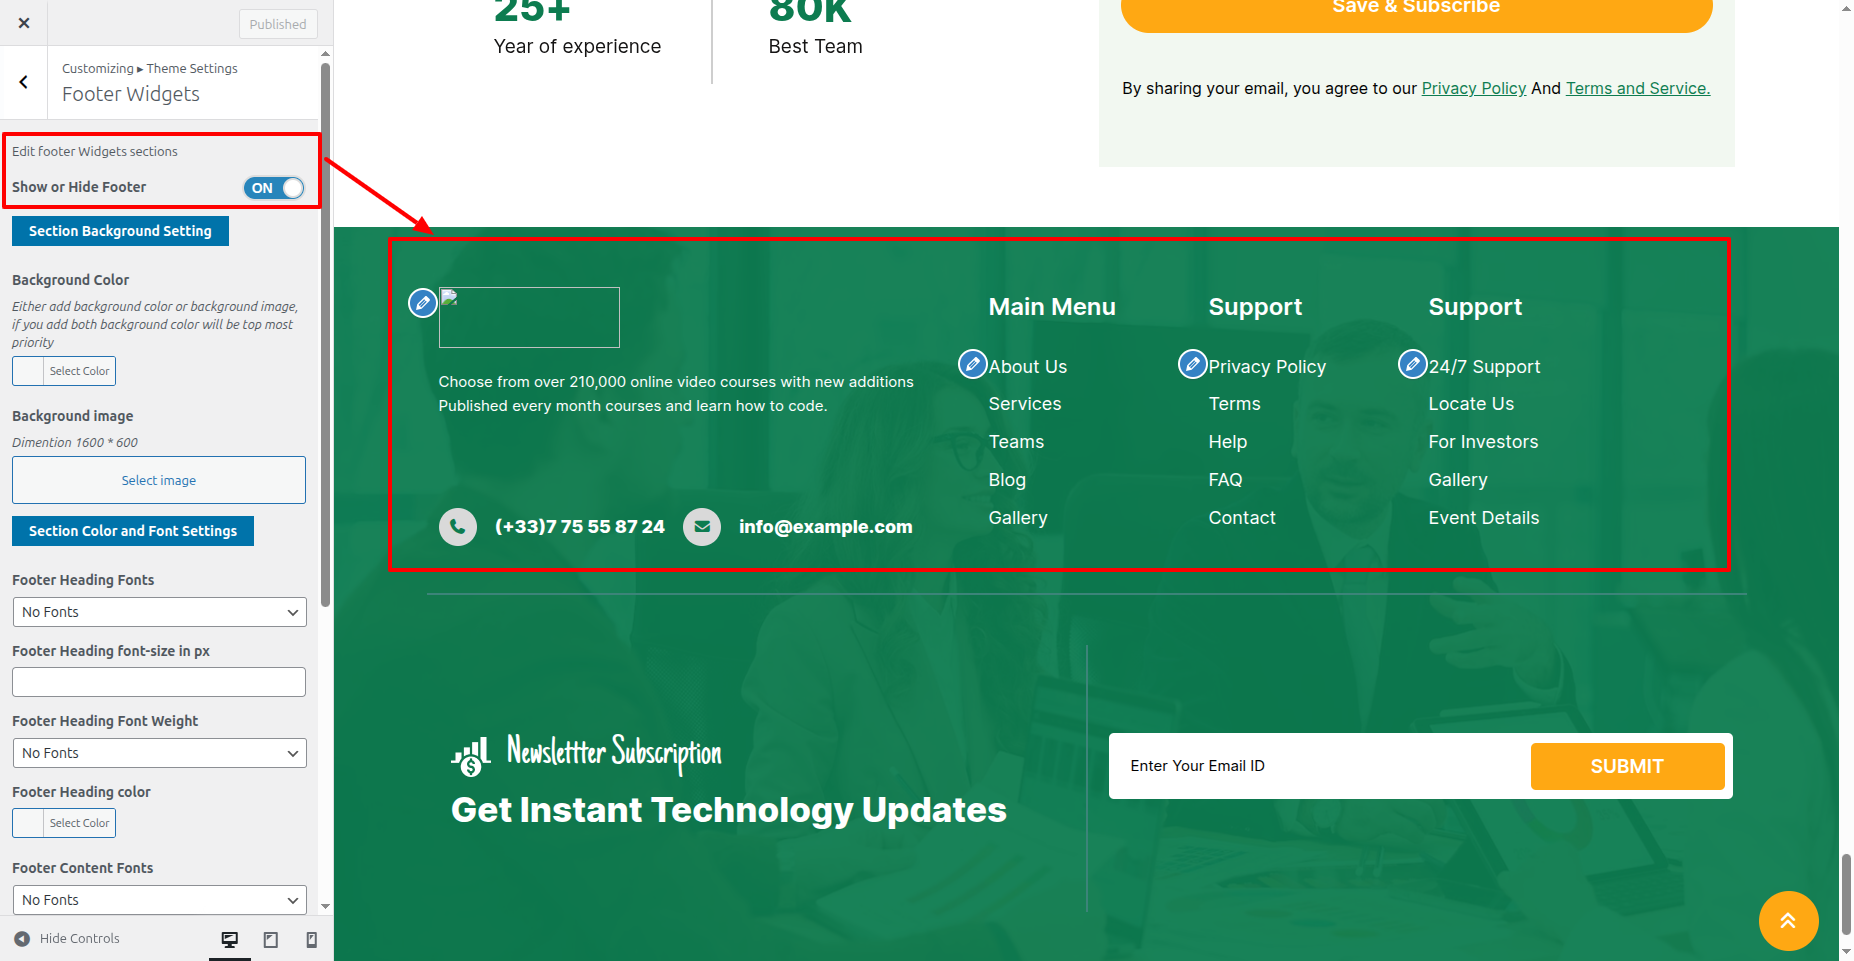Open Footer Content Fonts dropdown
The height and width of the screenshot is (961, 1854).
[x=159, y=900]
